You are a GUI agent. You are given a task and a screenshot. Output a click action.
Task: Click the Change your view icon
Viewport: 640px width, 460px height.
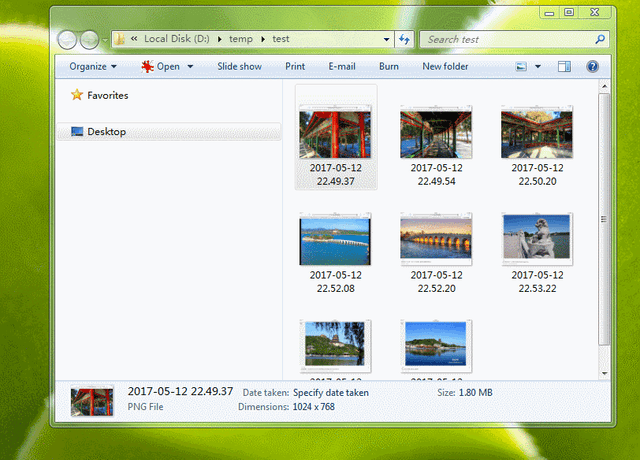(521, 67)
